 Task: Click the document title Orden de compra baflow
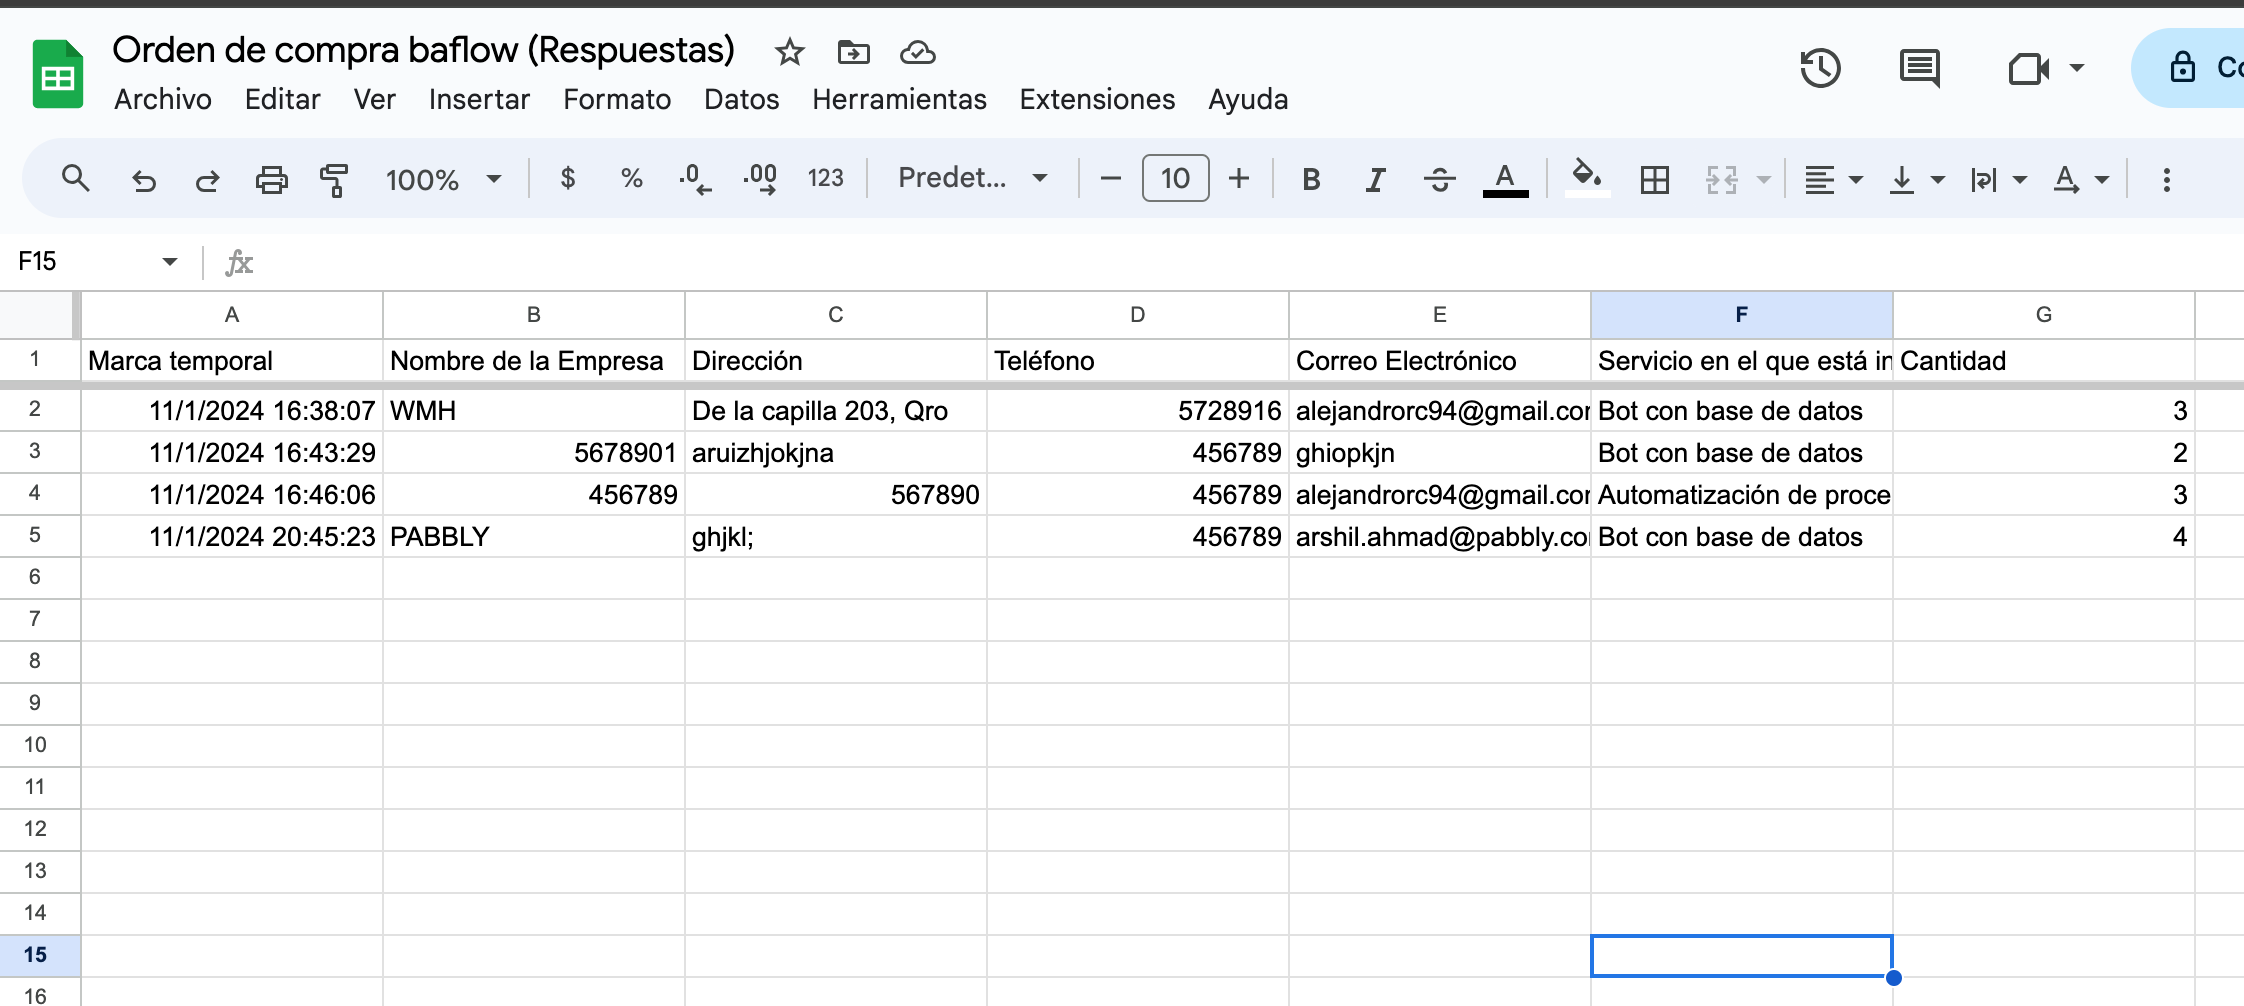click(x=423, y=50)
